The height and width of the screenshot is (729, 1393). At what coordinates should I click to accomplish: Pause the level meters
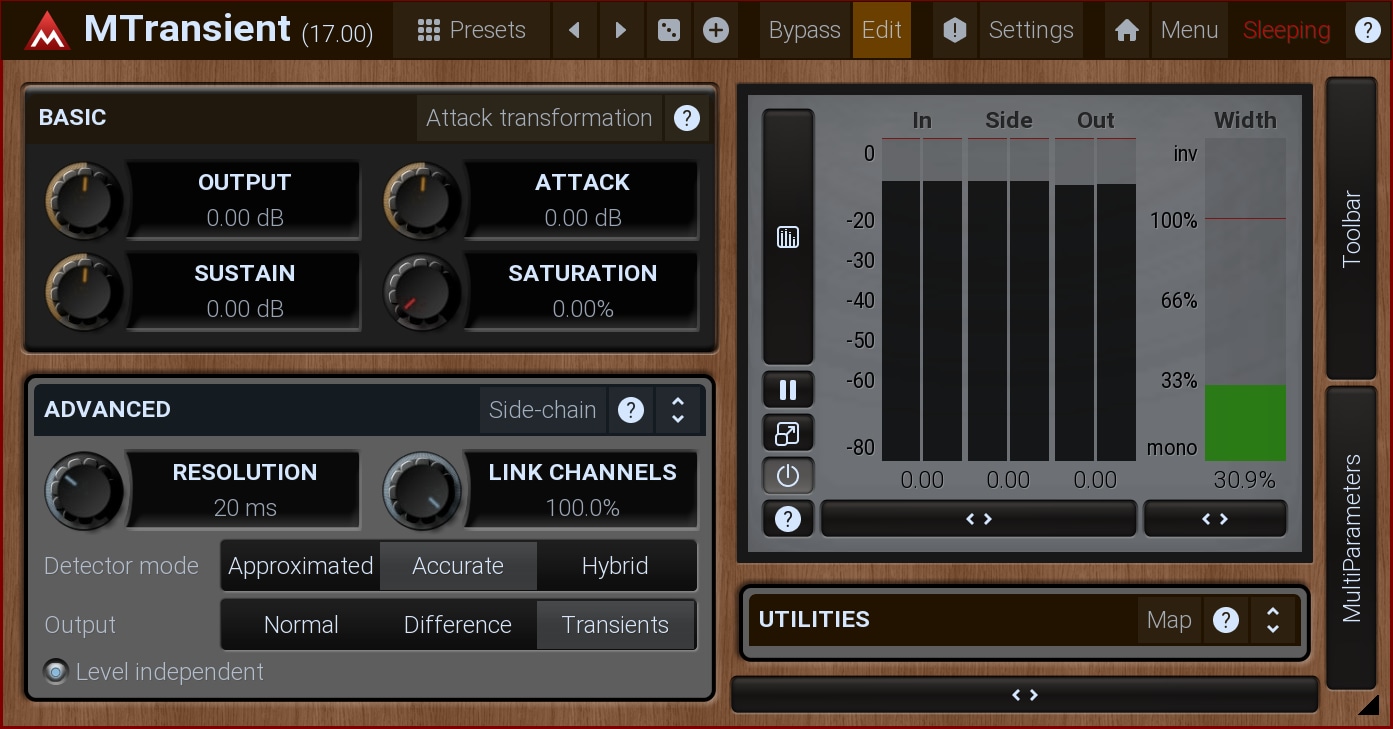pos(788,390)
